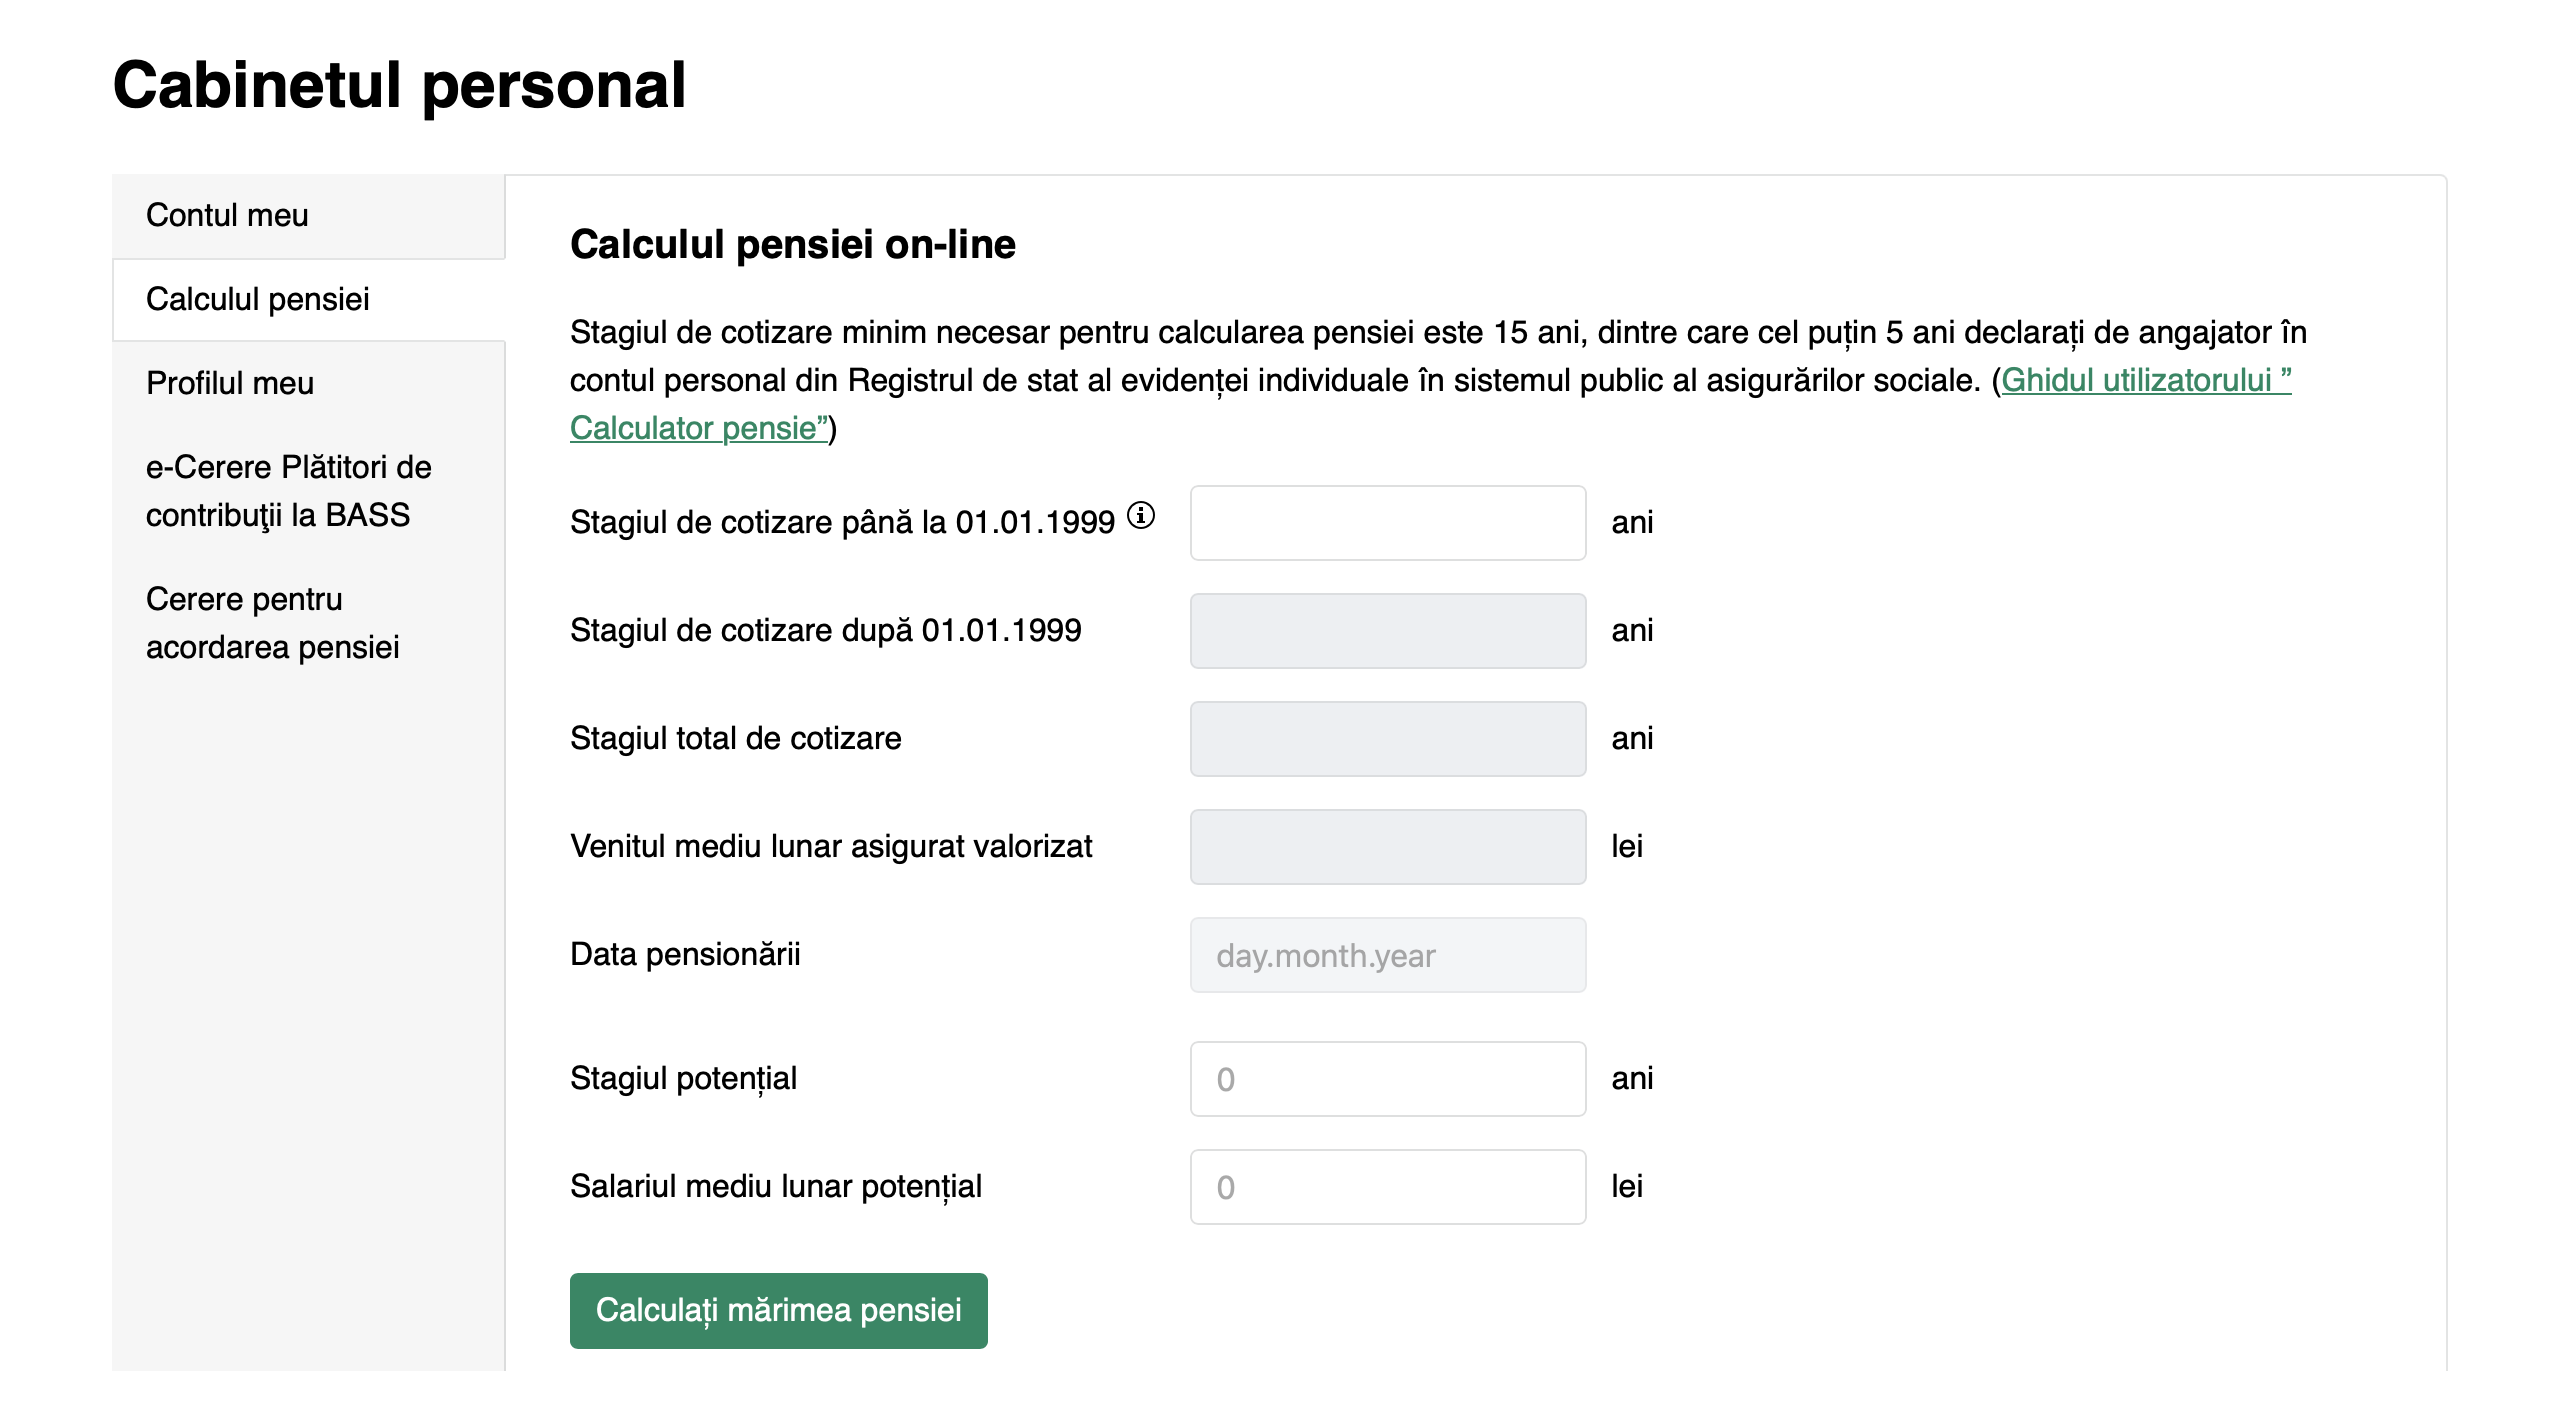
Task: Click the info icon beside the 01.01.1999 label
Action: tap(1141, 515)
